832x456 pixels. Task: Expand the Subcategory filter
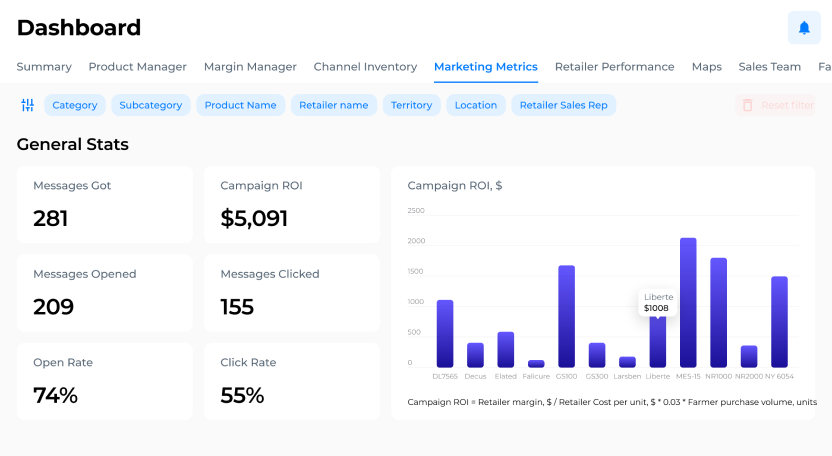pos(150,105)
